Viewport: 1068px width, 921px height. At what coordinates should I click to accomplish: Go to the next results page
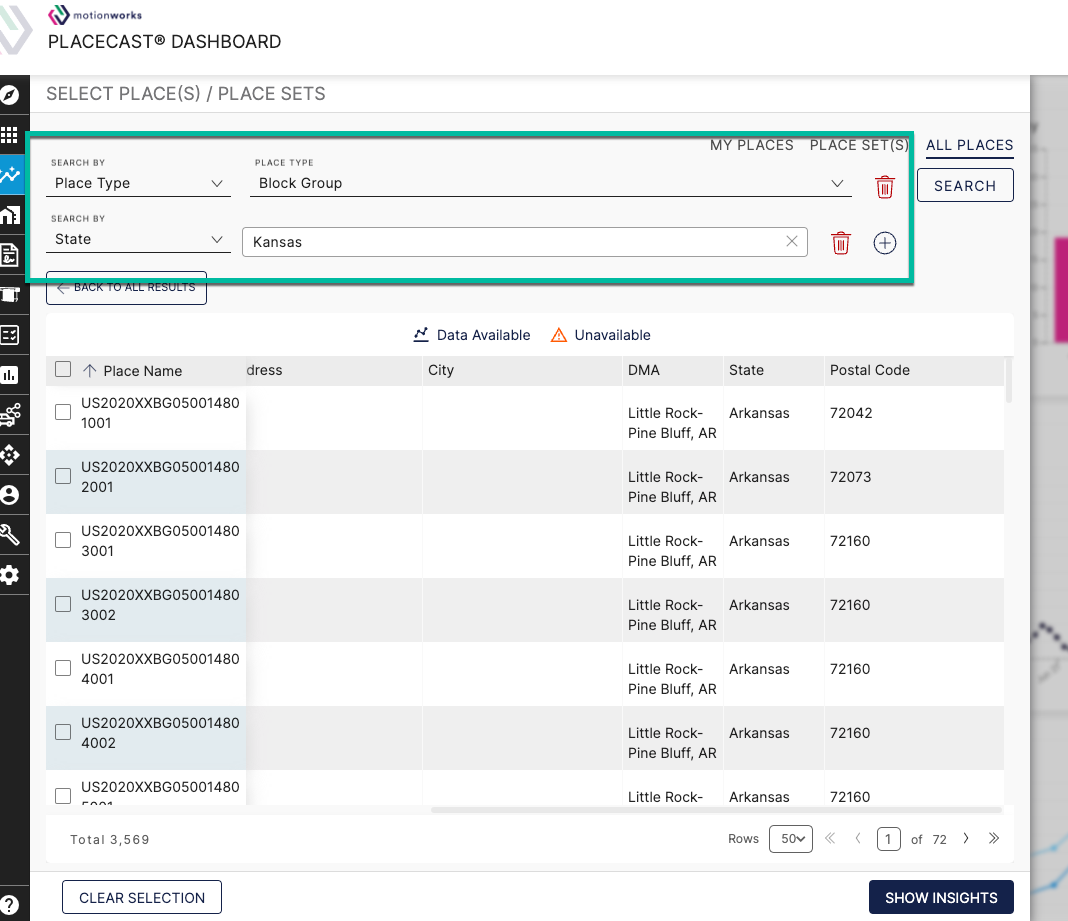966,838
